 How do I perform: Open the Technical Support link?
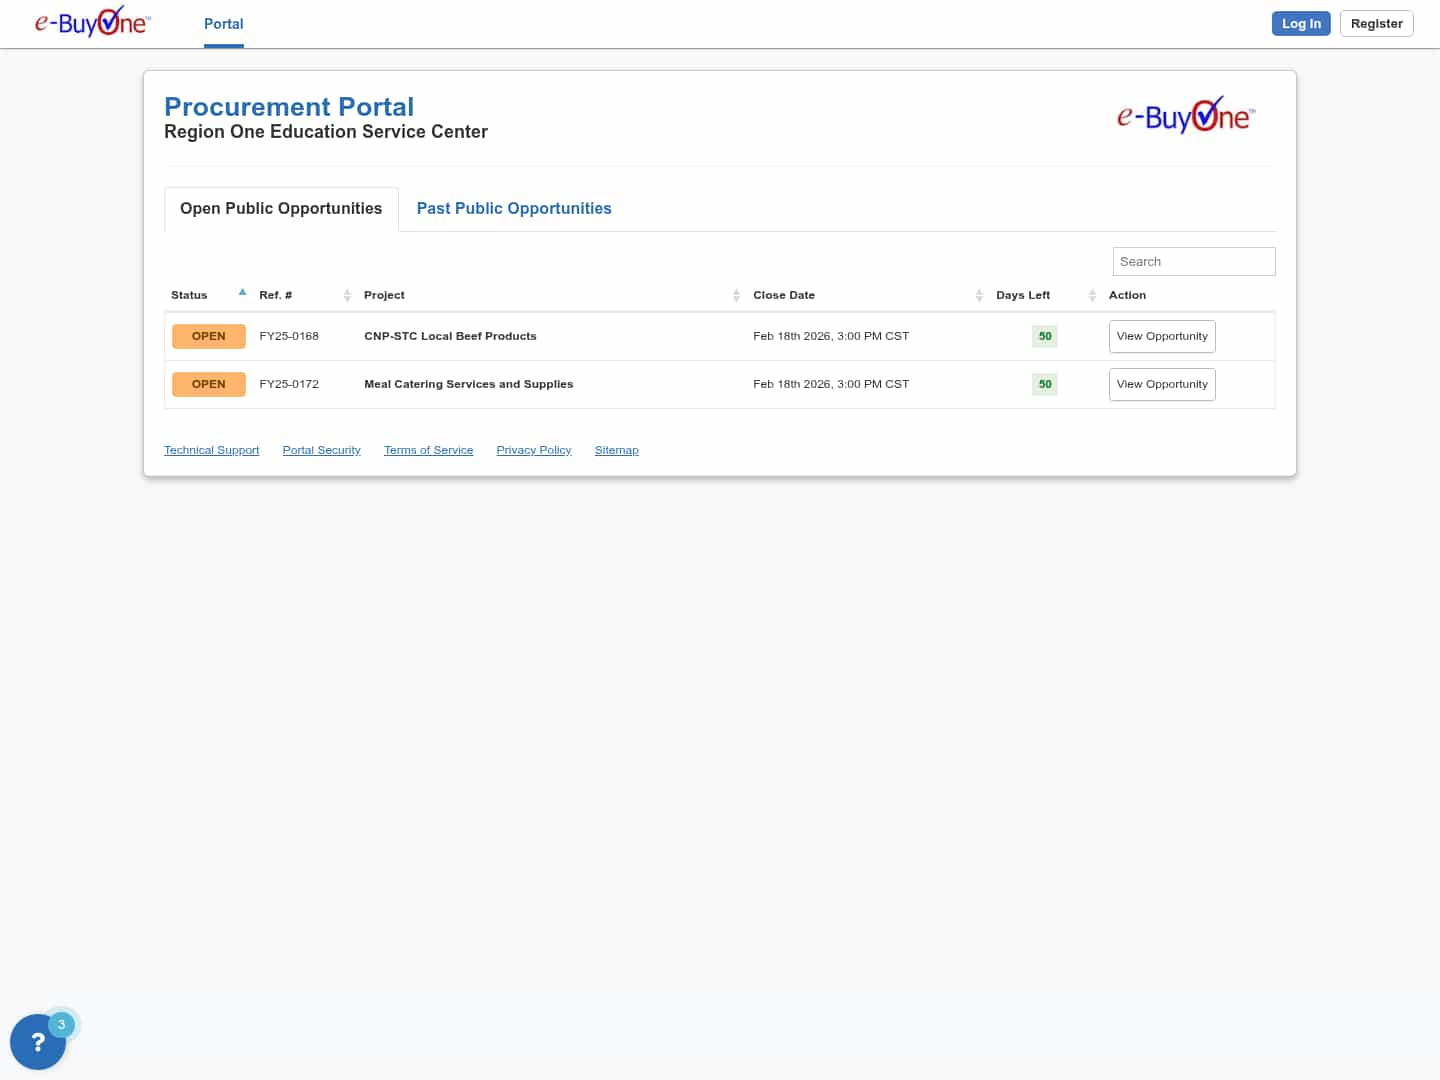point(211,451)
